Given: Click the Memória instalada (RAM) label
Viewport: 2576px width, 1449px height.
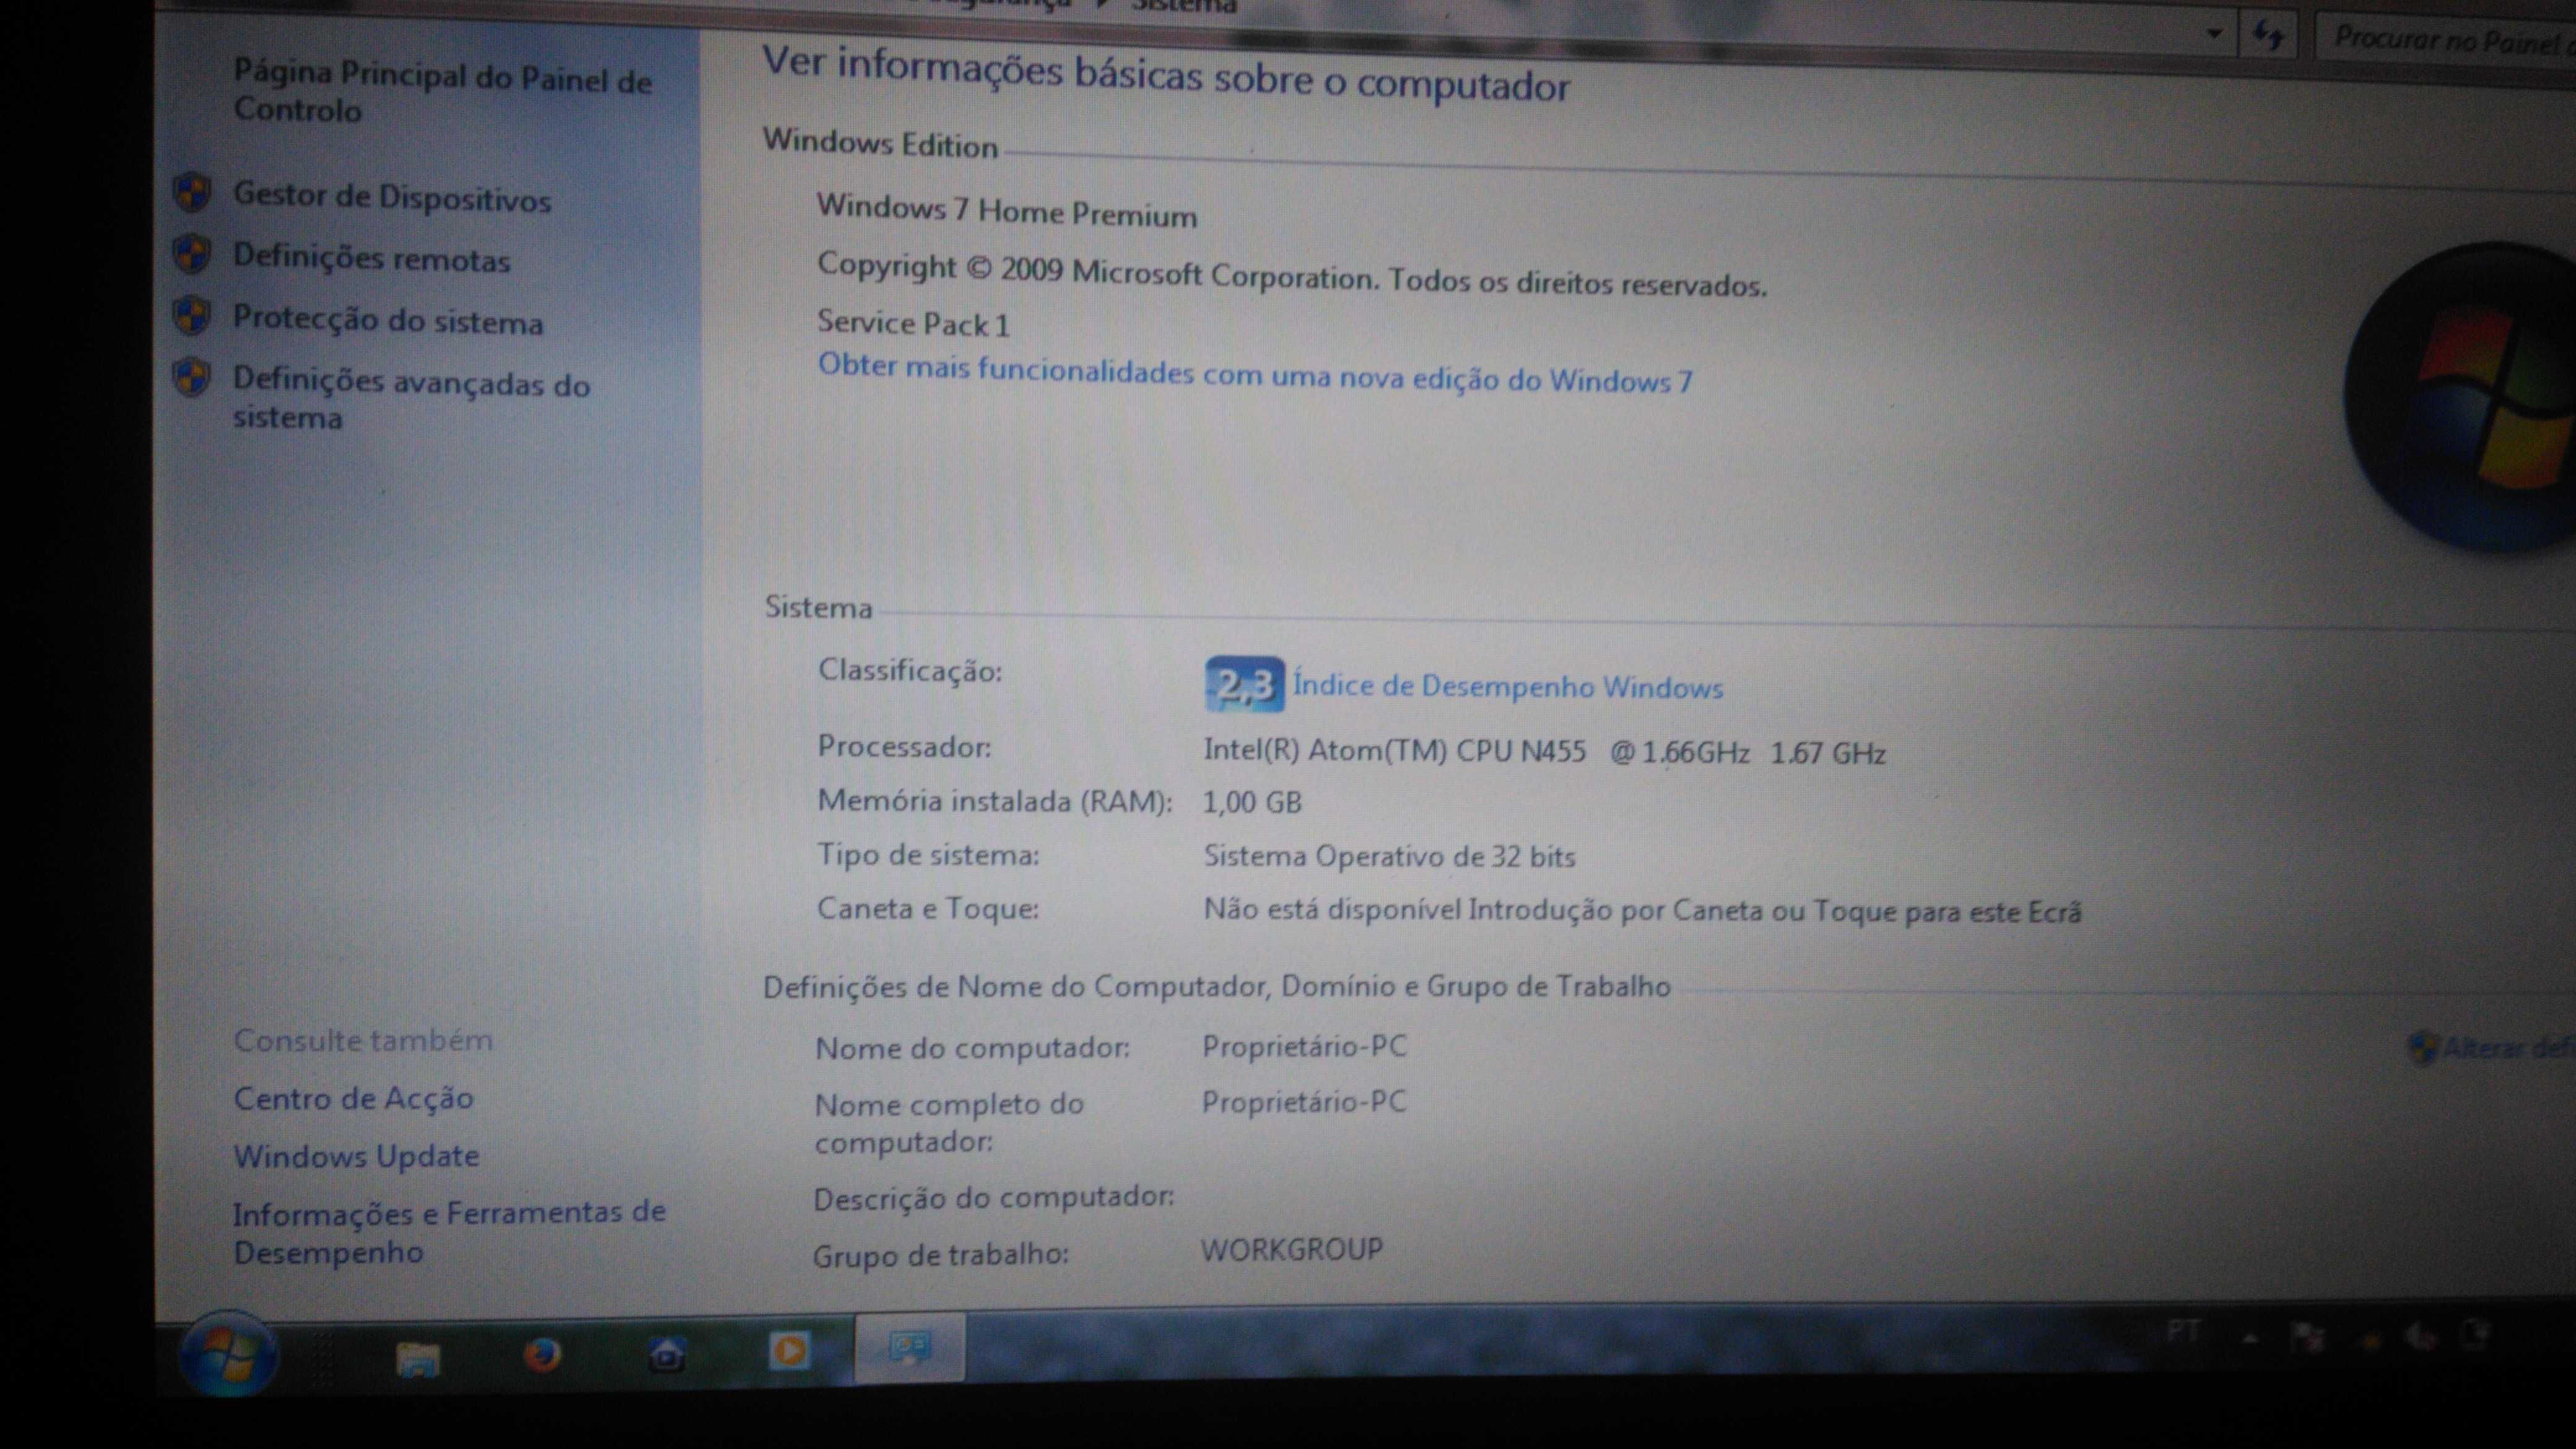Looking at the screenshot, I should [995, 801].
